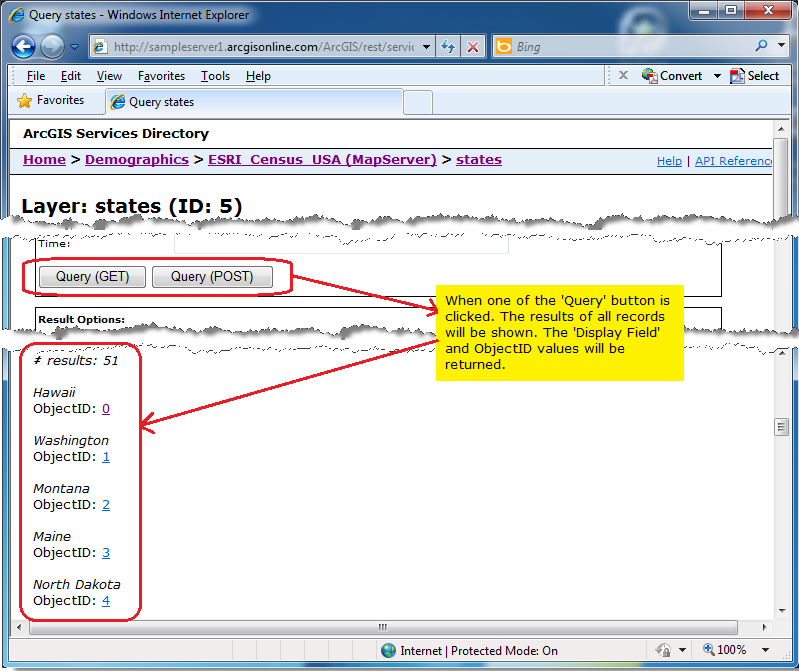Screen dimensions: 799x671
Task: Open recent pages dropdown beside Forward button
Action: [x=74, y=47]
